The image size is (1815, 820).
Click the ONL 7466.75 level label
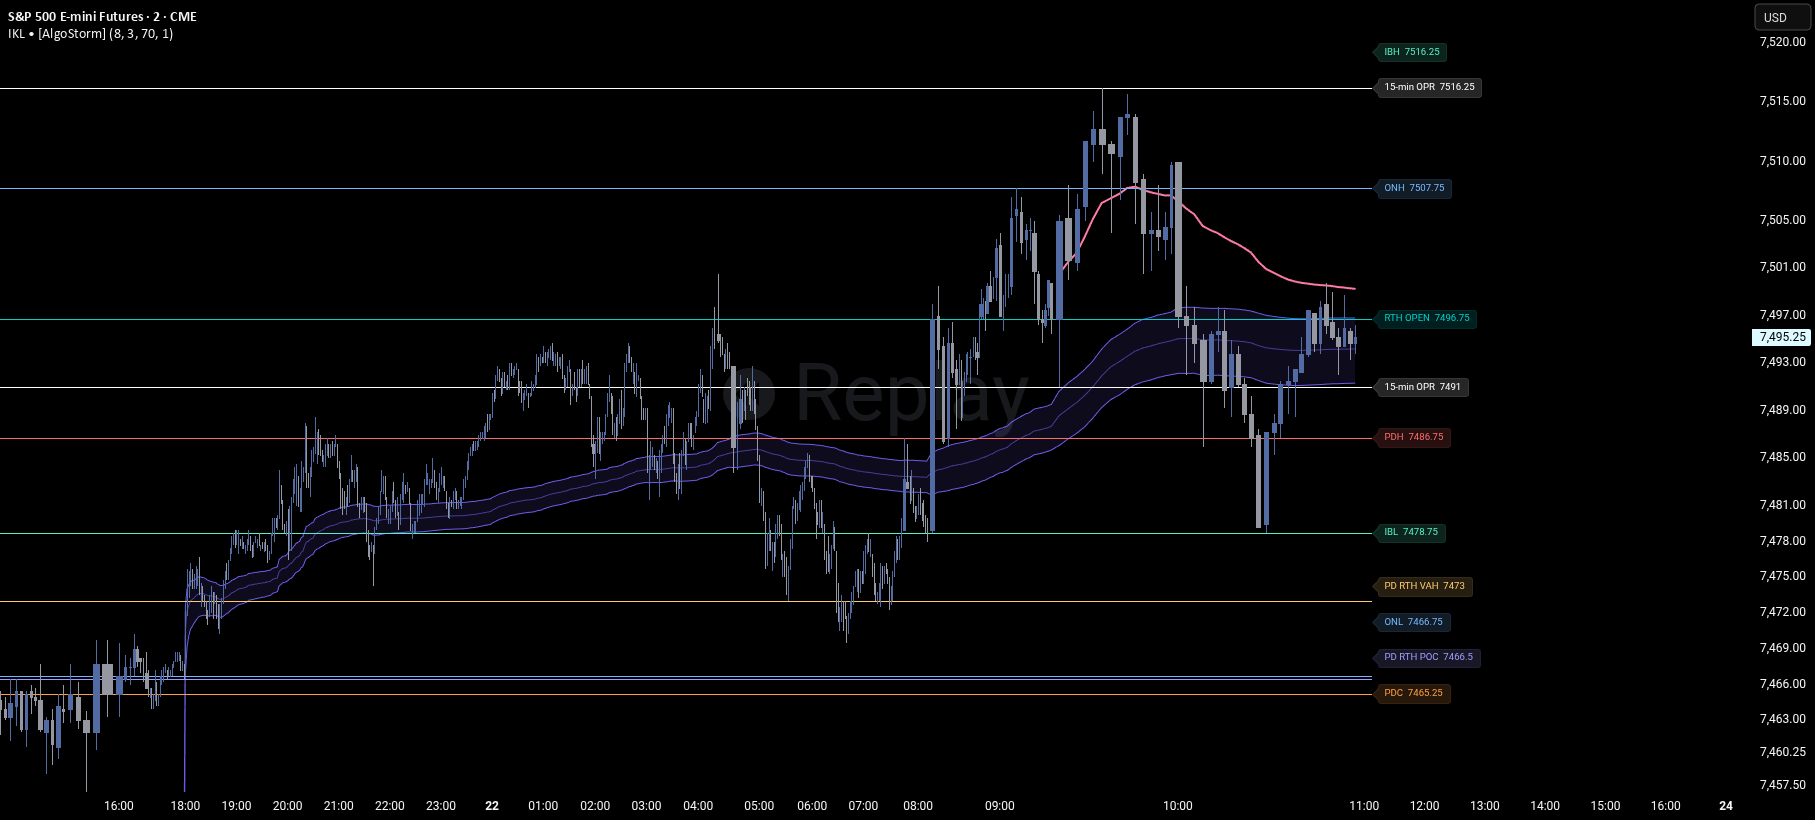pos(1413,622)
